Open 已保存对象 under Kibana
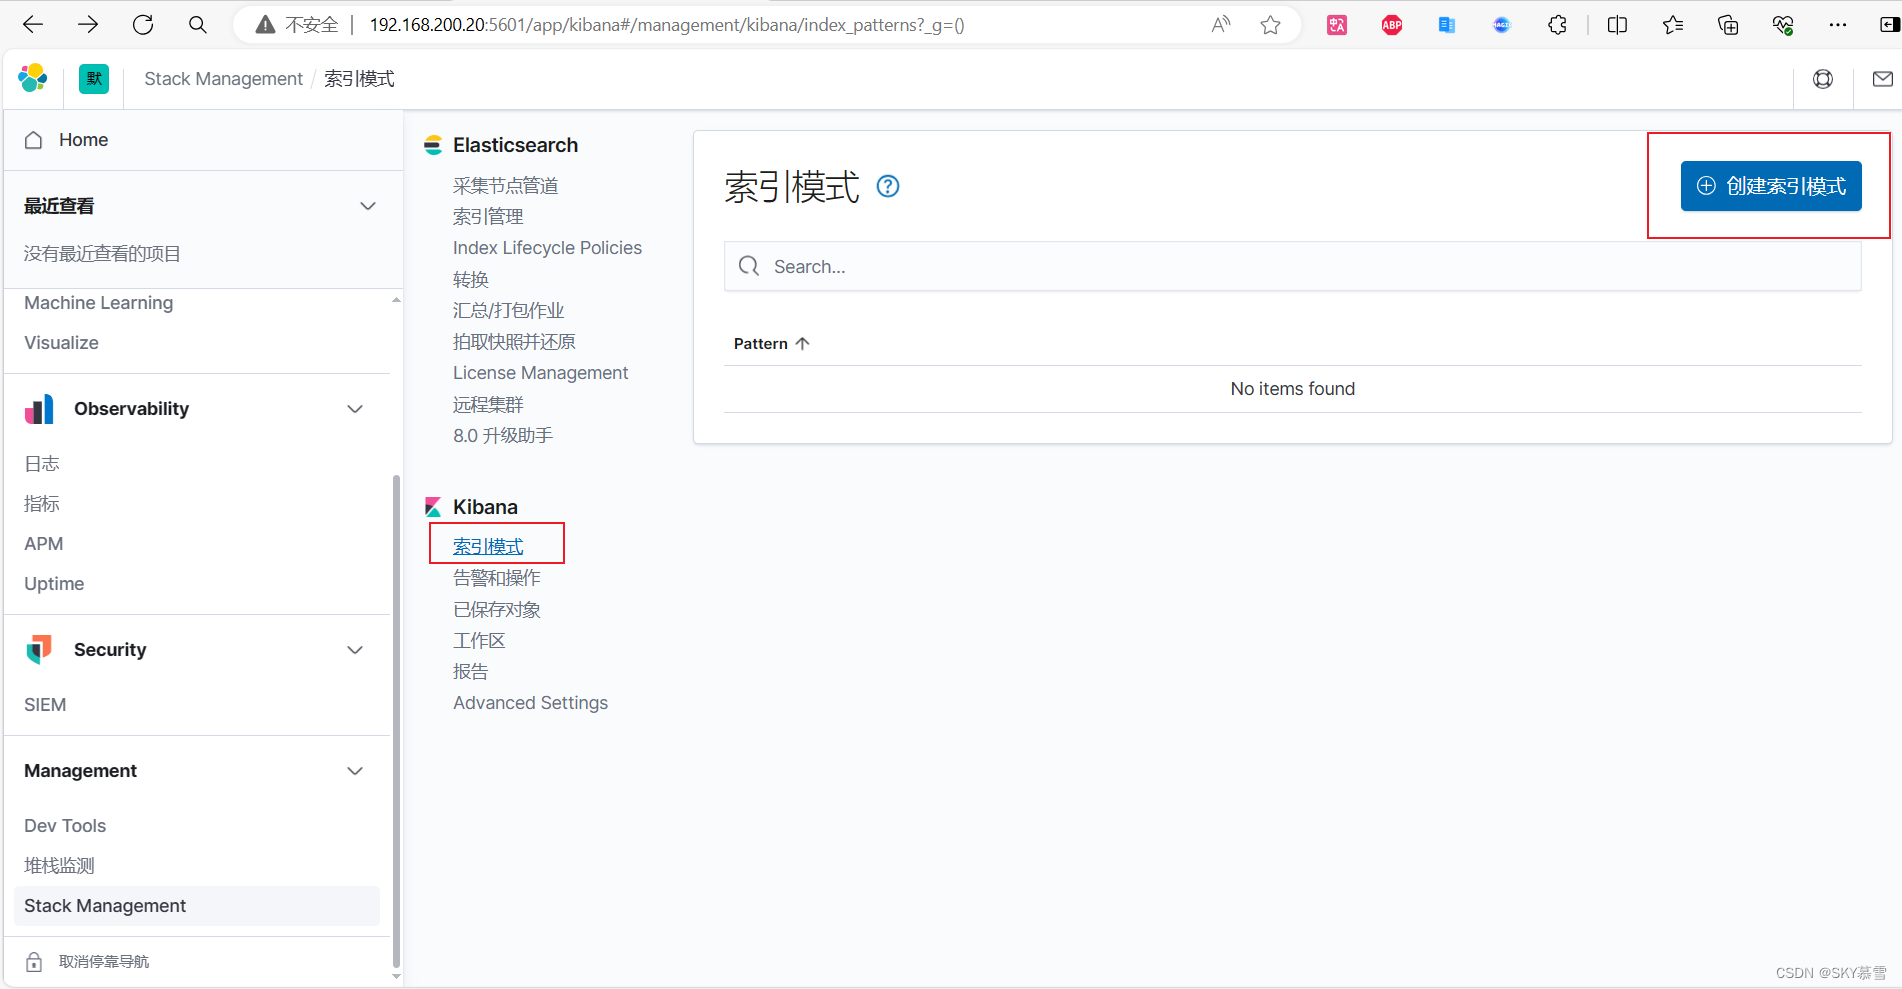This screenshot has height=989, width=1902. [497, 610]
